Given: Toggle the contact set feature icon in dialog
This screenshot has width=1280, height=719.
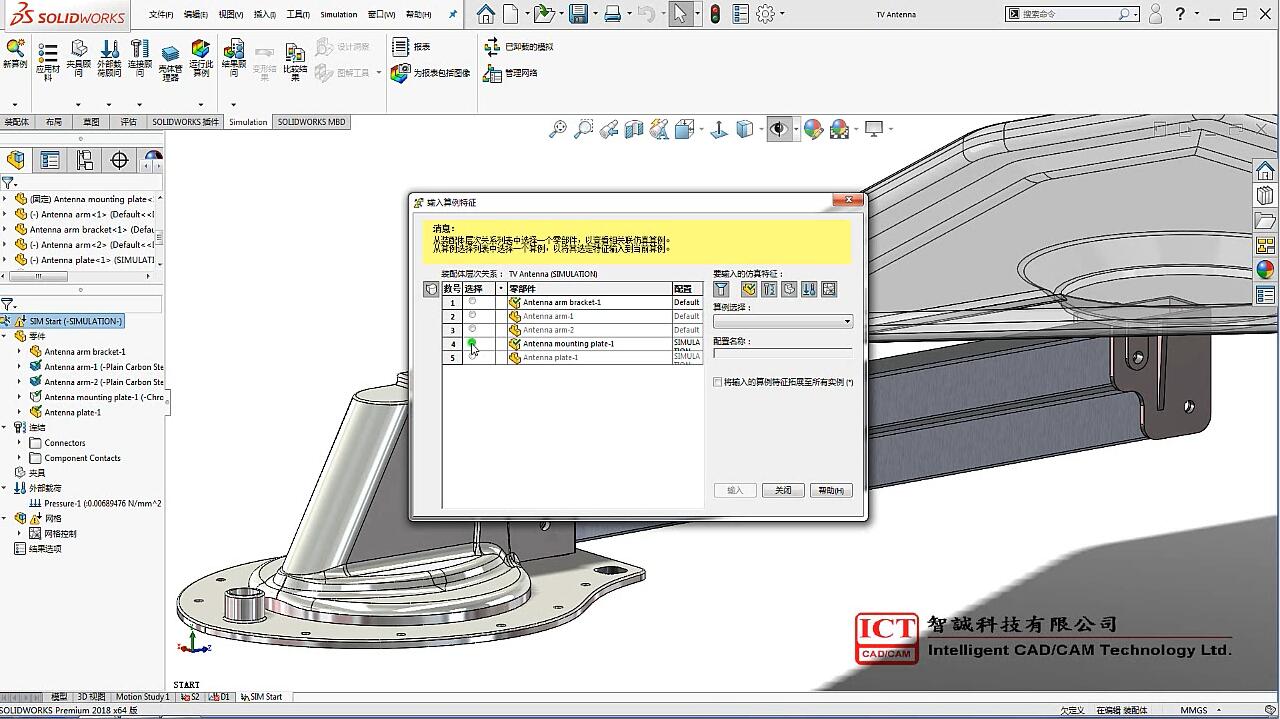Looking at the screenshot, I should (x=789, y=289).
